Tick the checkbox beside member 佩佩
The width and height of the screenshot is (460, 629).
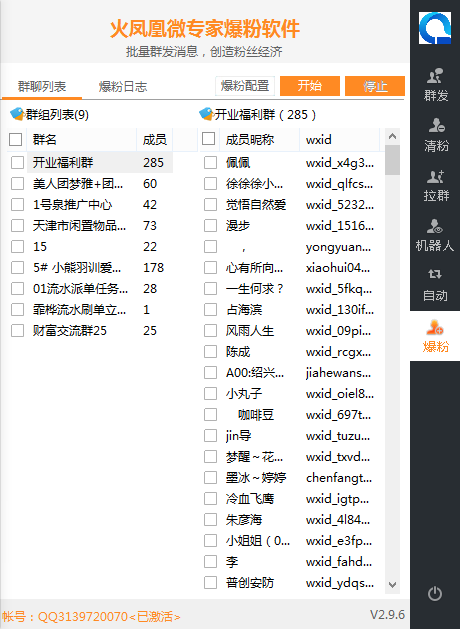211,162
